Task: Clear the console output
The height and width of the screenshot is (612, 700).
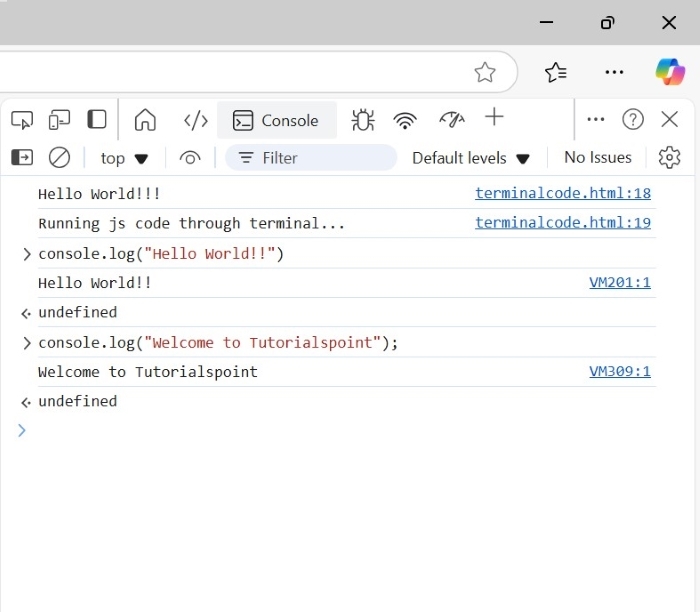Action: coord(60,158)
